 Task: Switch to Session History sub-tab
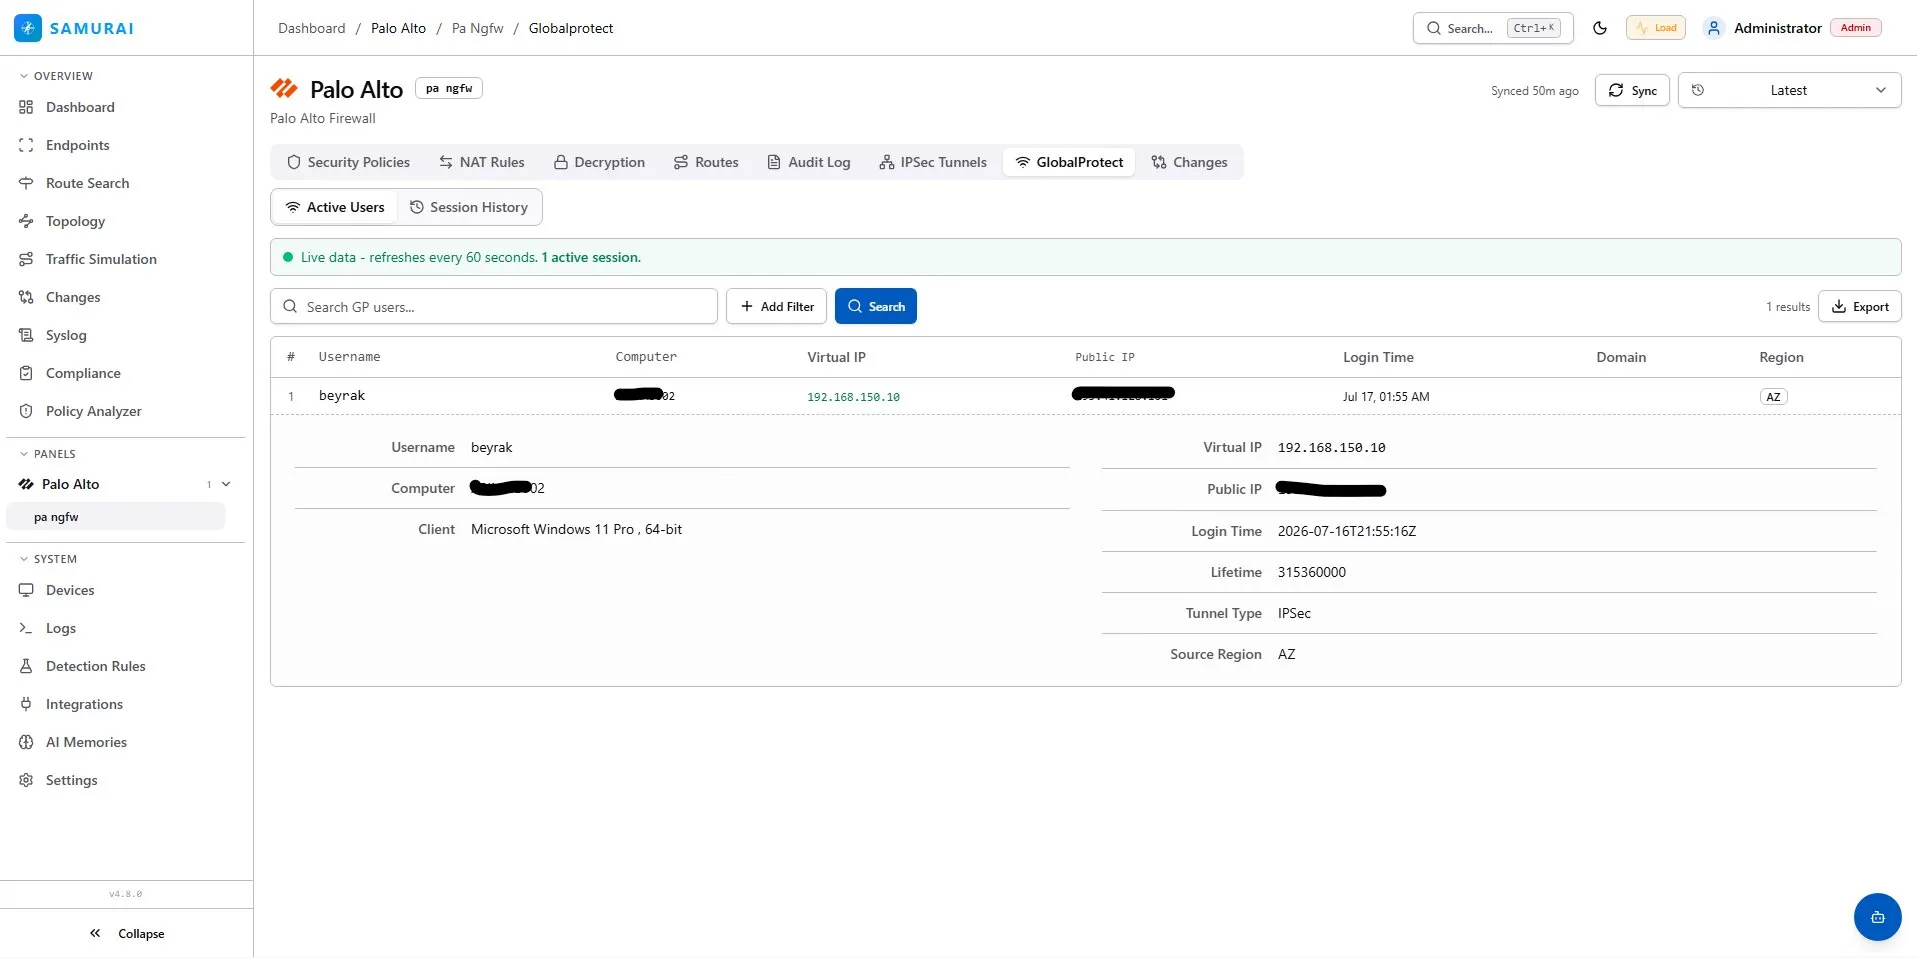pos(469,207)
